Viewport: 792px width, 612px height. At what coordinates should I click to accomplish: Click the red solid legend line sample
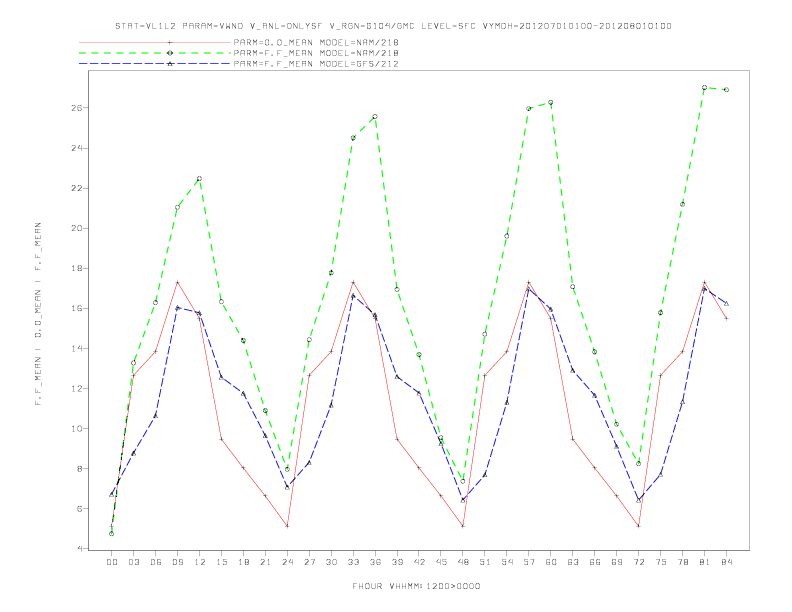155,42
